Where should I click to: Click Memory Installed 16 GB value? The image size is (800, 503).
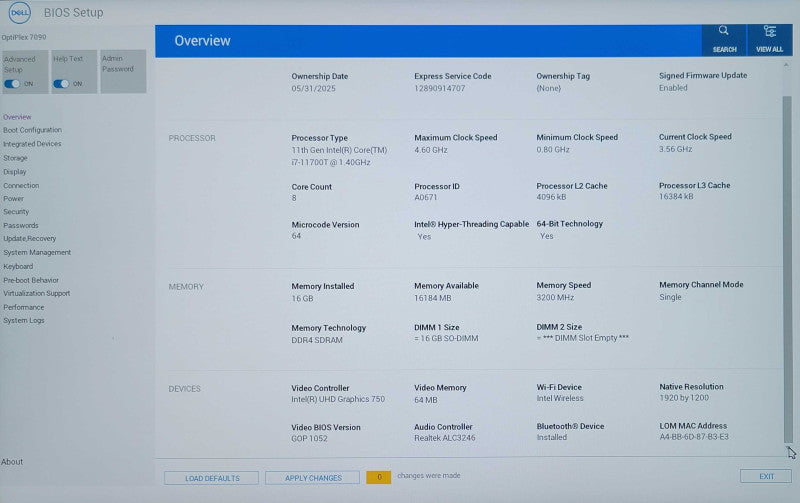(302, 298)
